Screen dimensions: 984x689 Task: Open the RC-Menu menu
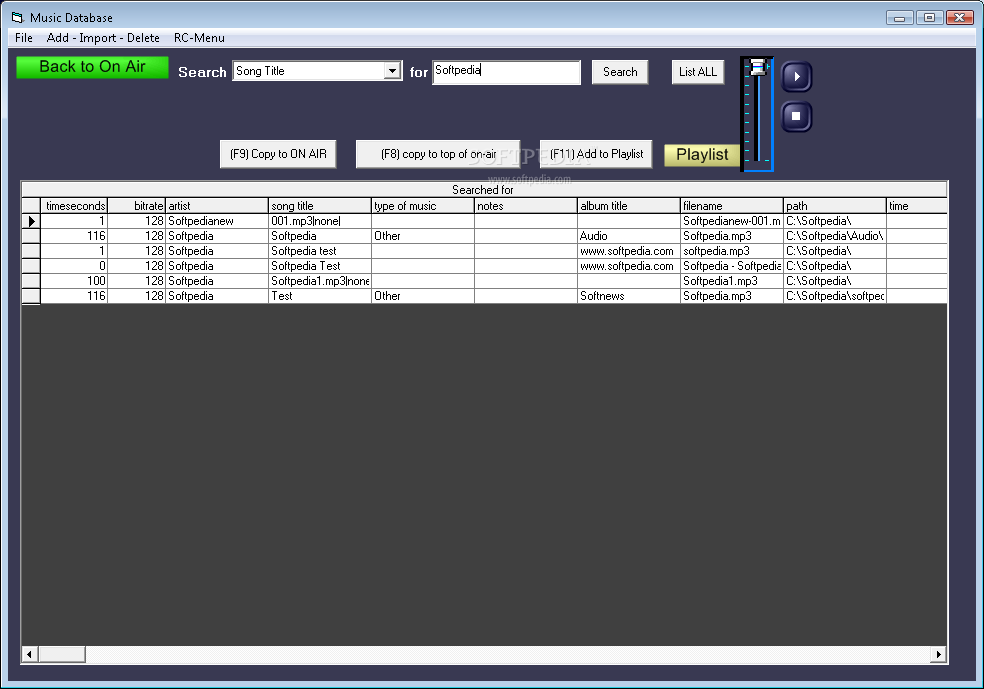coord(199,38)
